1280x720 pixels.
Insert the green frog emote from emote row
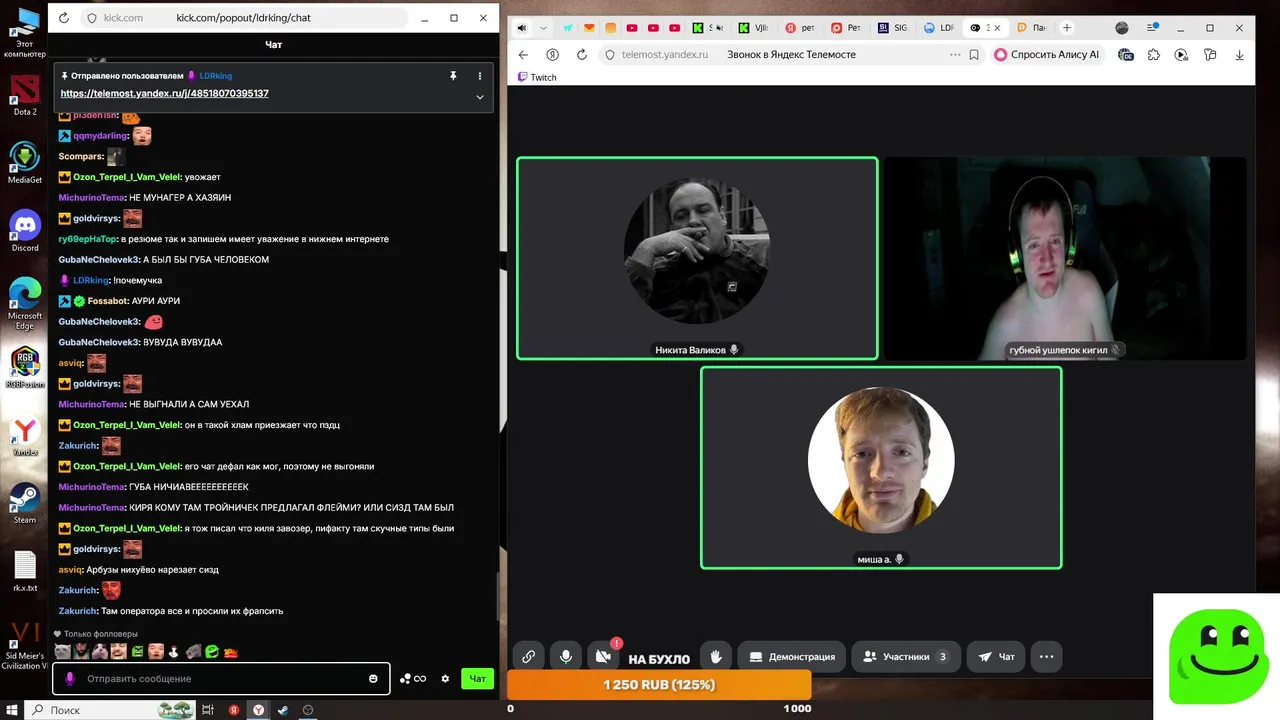tap(212, 652)
